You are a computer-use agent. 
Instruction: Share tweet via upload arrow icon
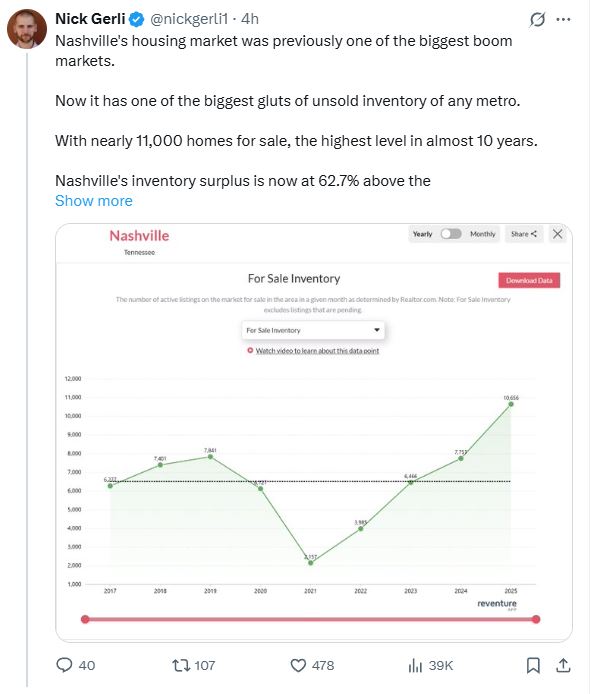point(563,665)
